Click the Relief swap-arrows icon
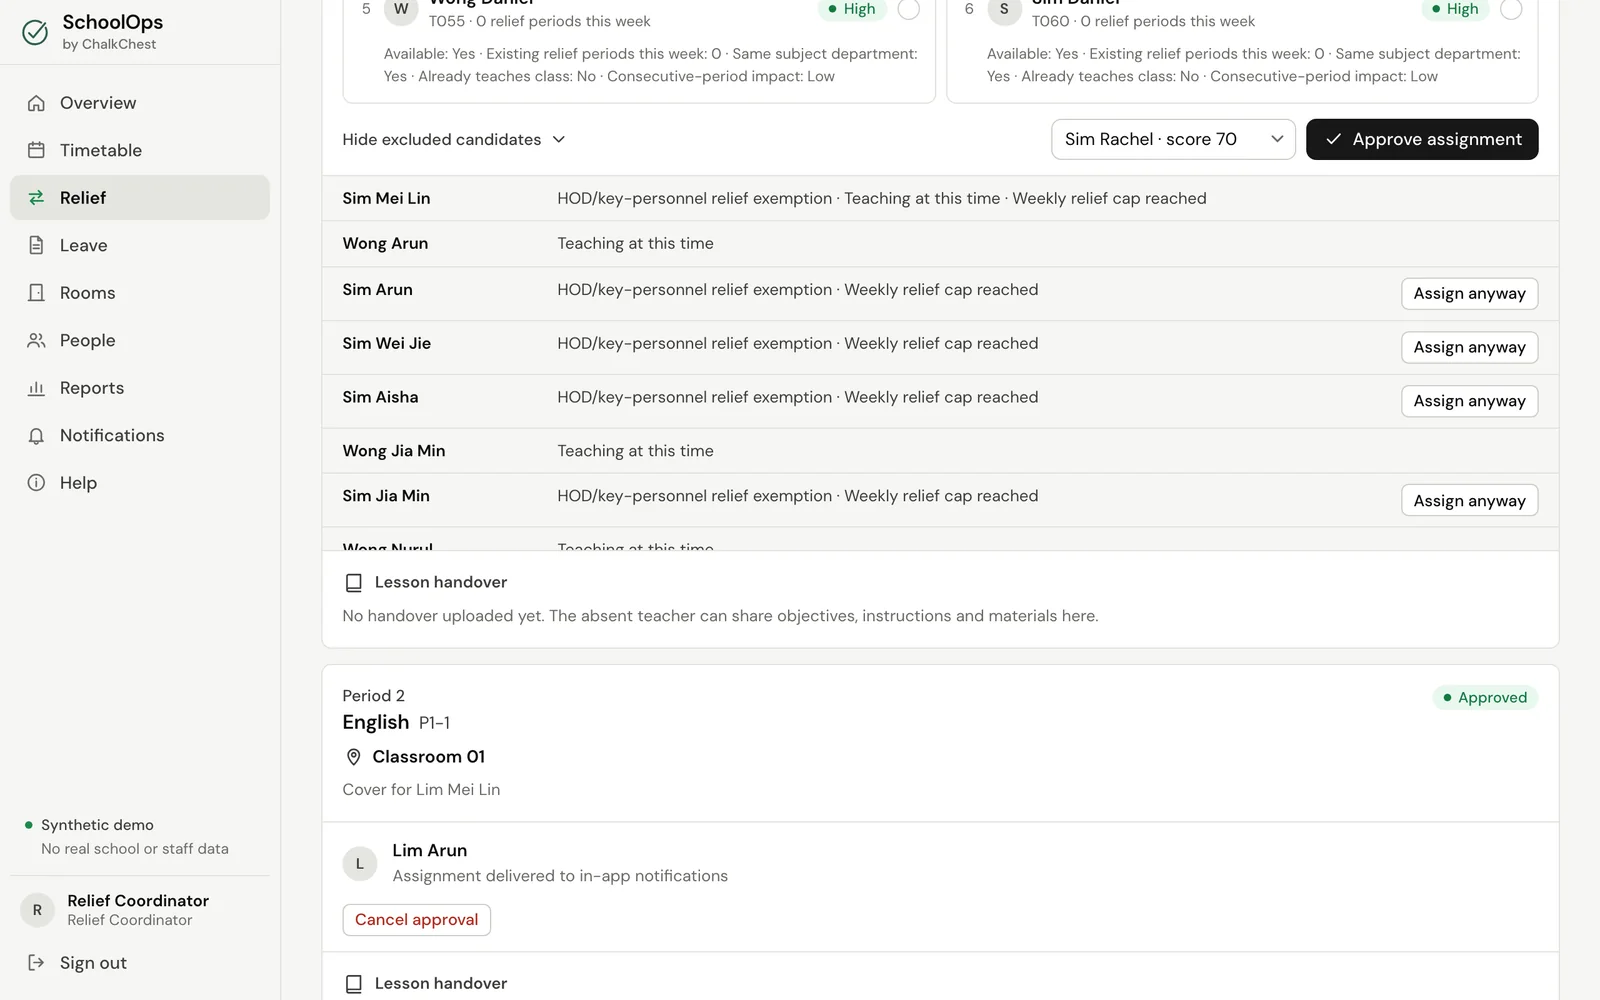This screenshot has width=1600, height=1000. 36,198
